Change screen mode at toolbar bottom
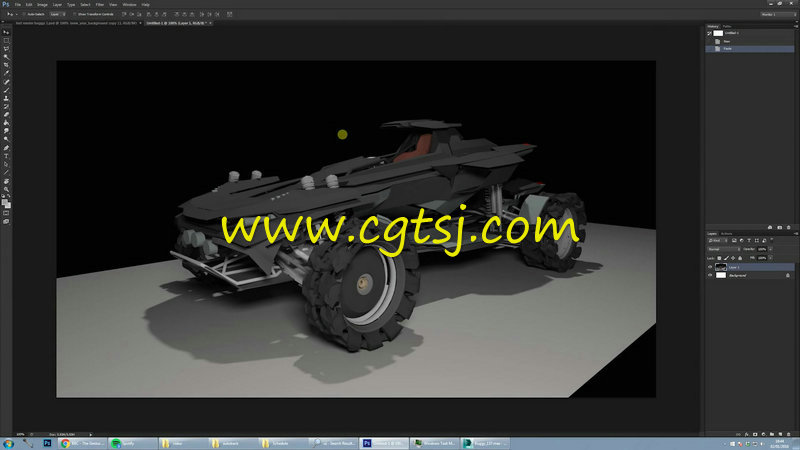 click(6, 221)
